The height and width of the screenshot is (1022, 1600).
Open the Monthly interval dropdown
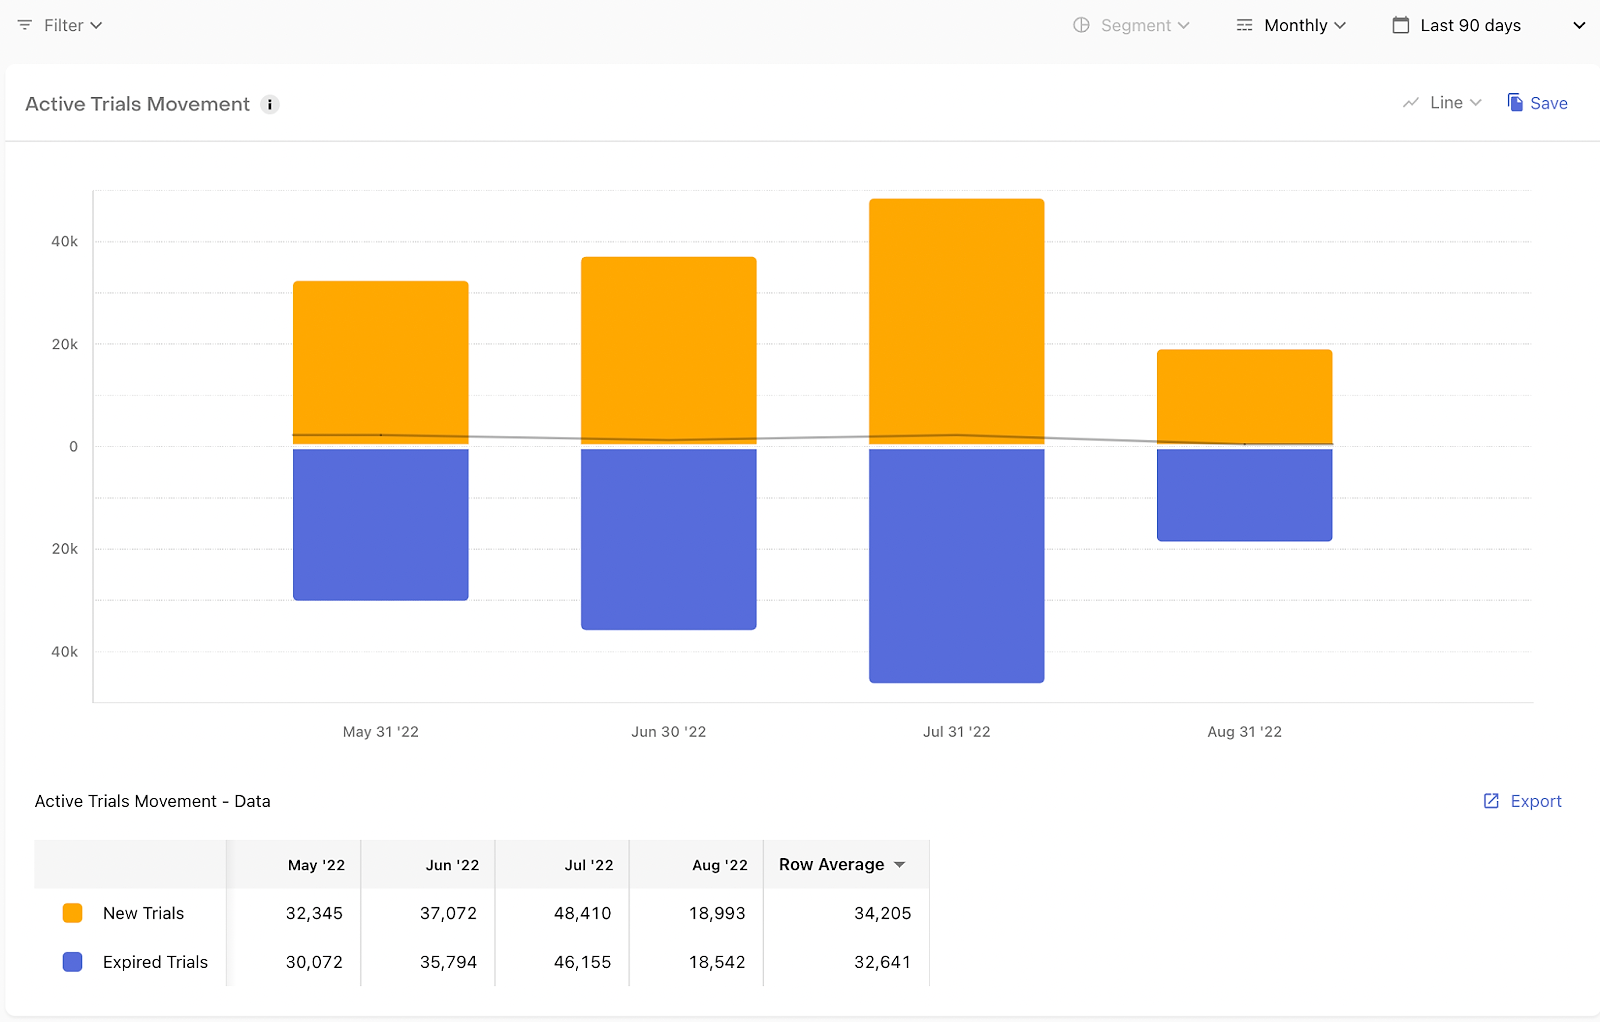[1291, 25]
